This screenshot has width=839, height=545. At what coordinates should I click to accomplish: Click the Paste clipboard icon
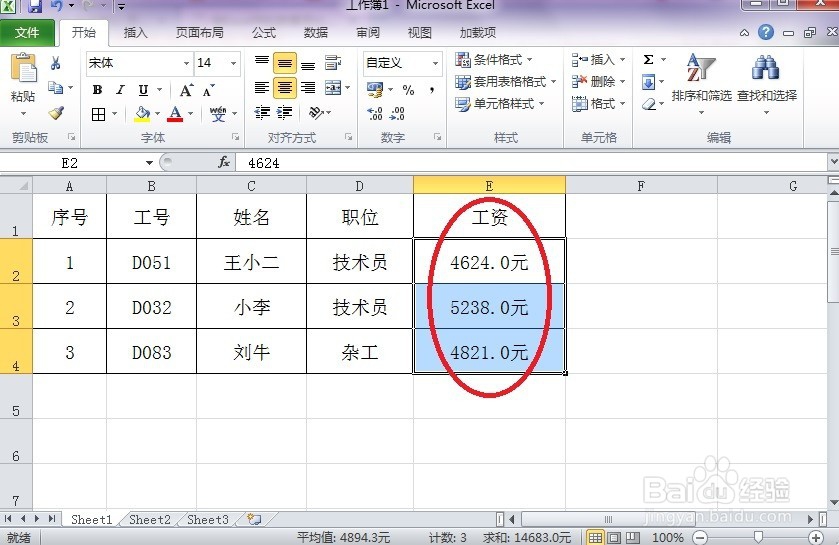point(24,68)
